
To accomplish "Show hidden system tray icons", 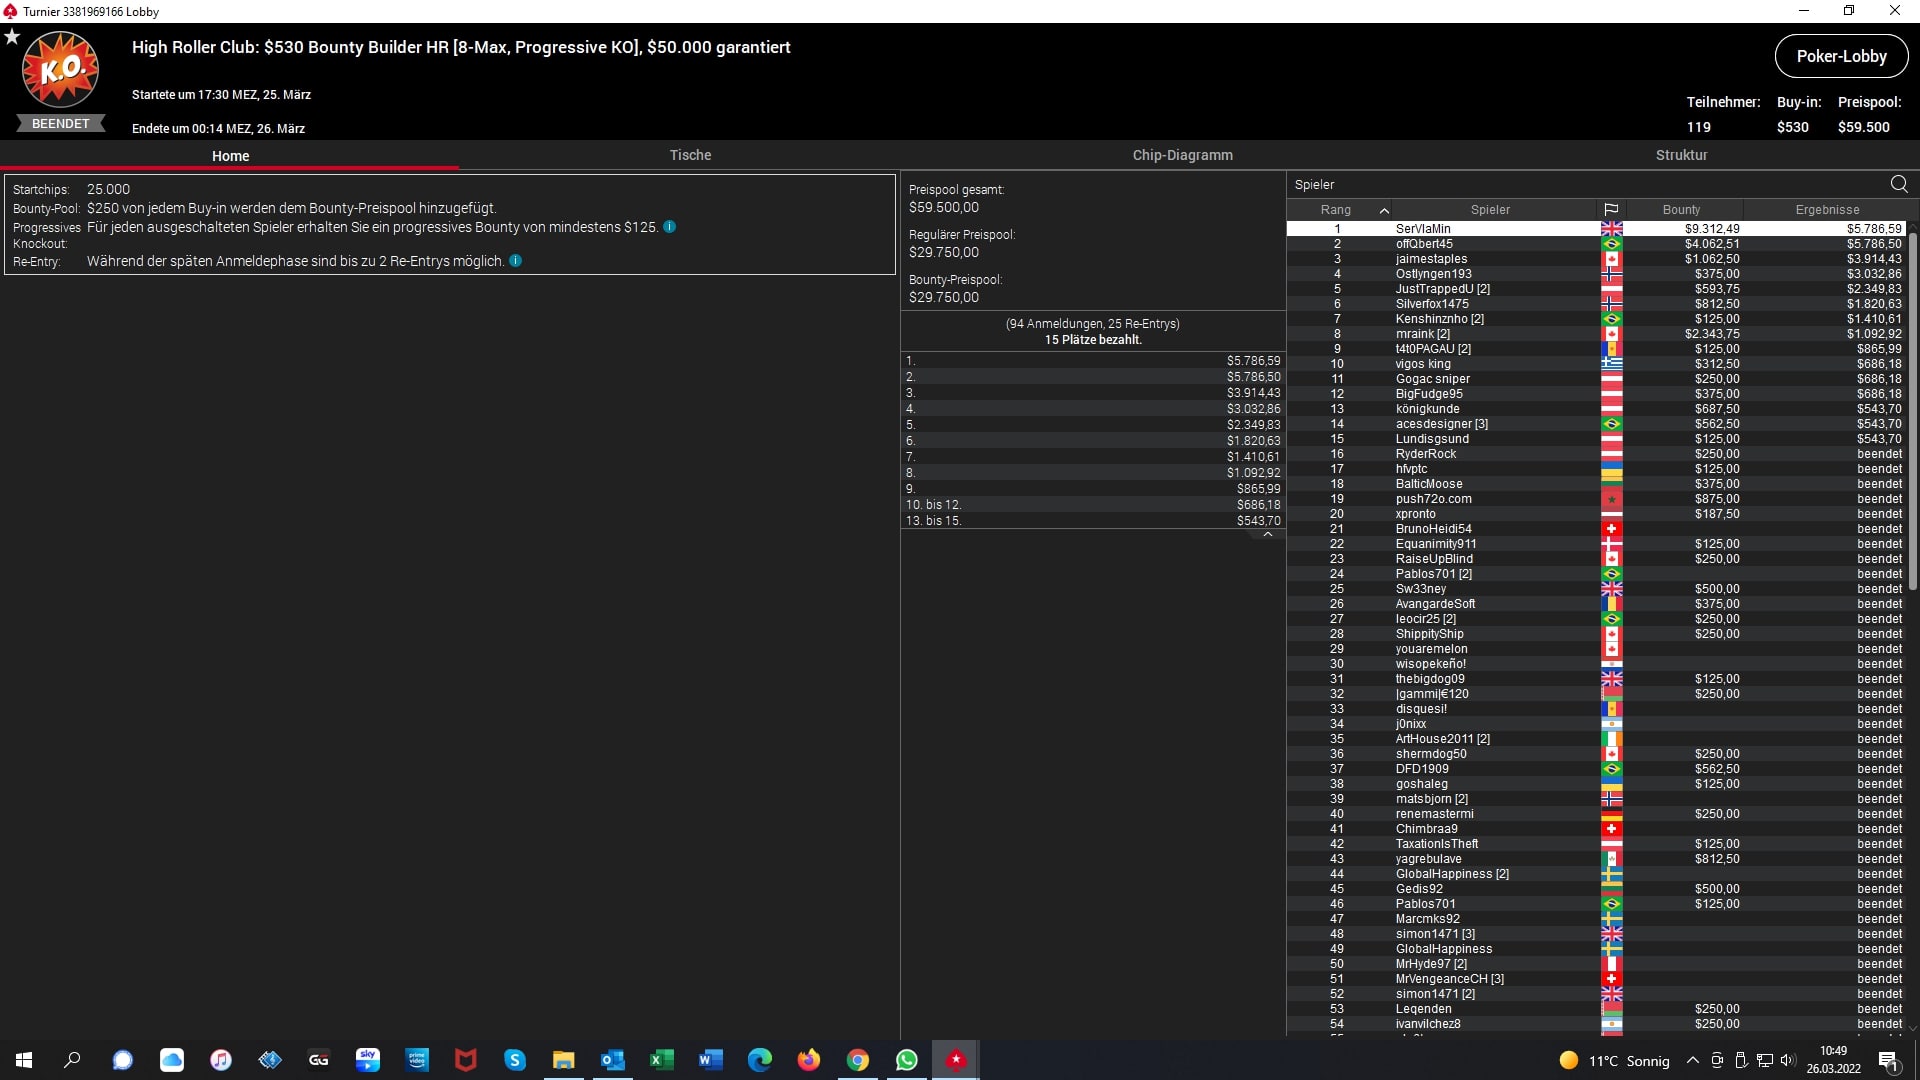I will pyautogui.click(x=1692, y=1061).
